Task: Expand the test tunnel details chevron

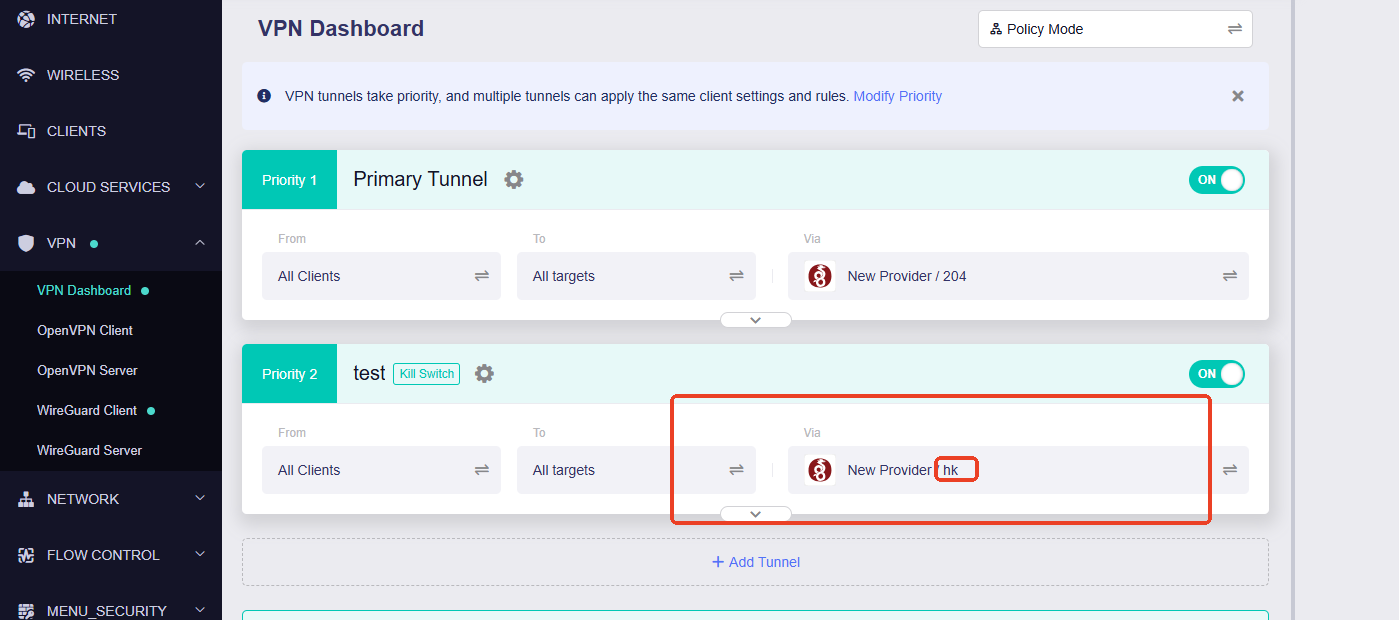Action: pos(755,514)
